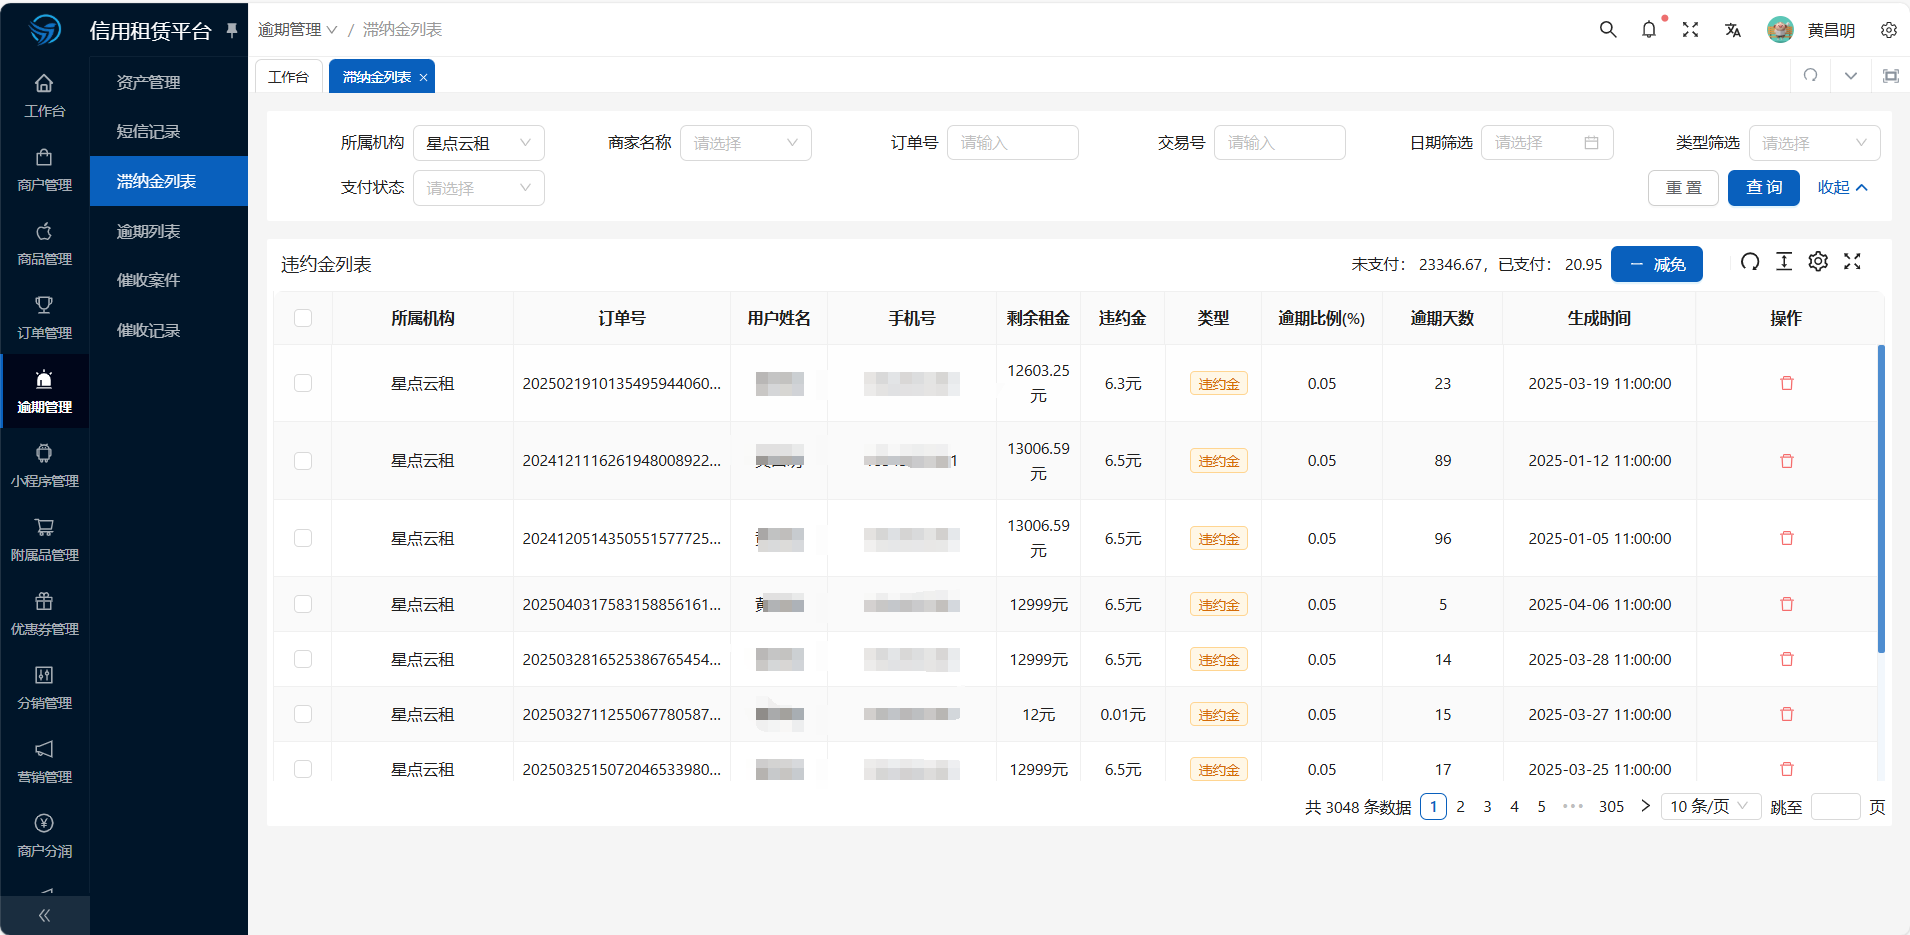Open 支付状态 dropdown
The image size is (1910, 935).
click(479, 188)
